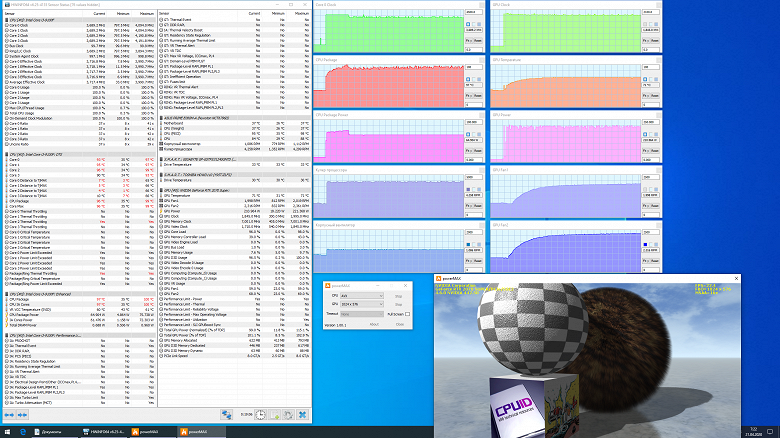The image size is (780, 438).
Task: Switch to HWiNFO64 taskbar item
Action: (104, 432)
